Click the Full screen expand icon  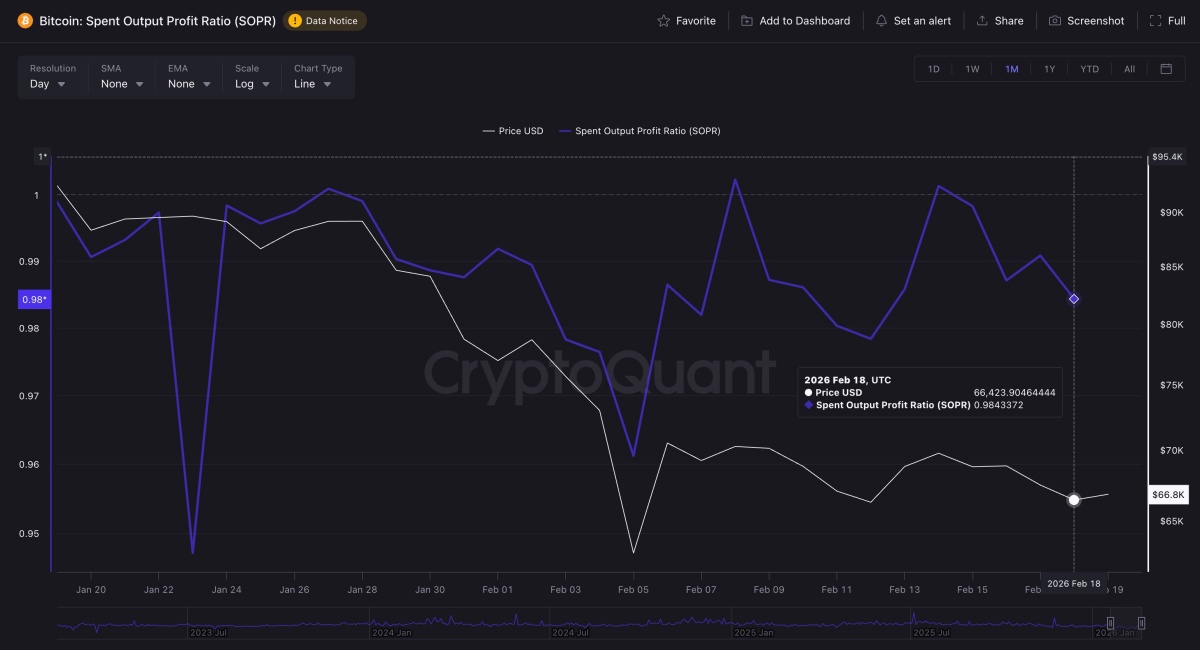tap(1155, 20)
